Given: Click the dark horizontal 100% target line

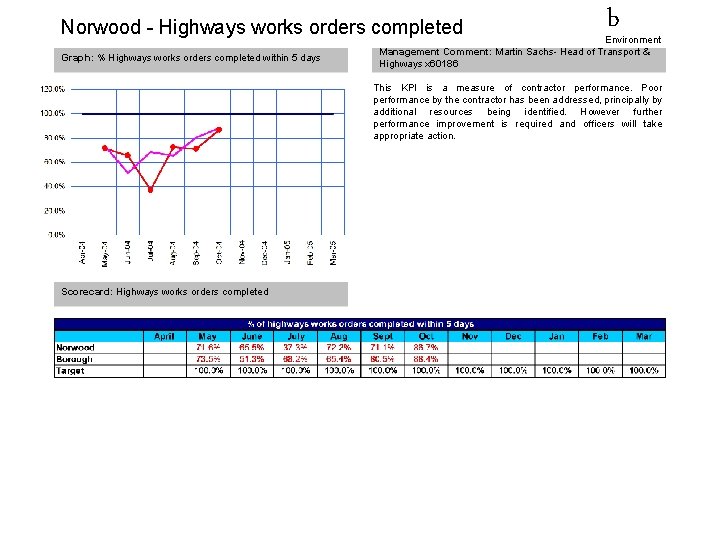Looking at the screenshot, I should tap(208, 114).
